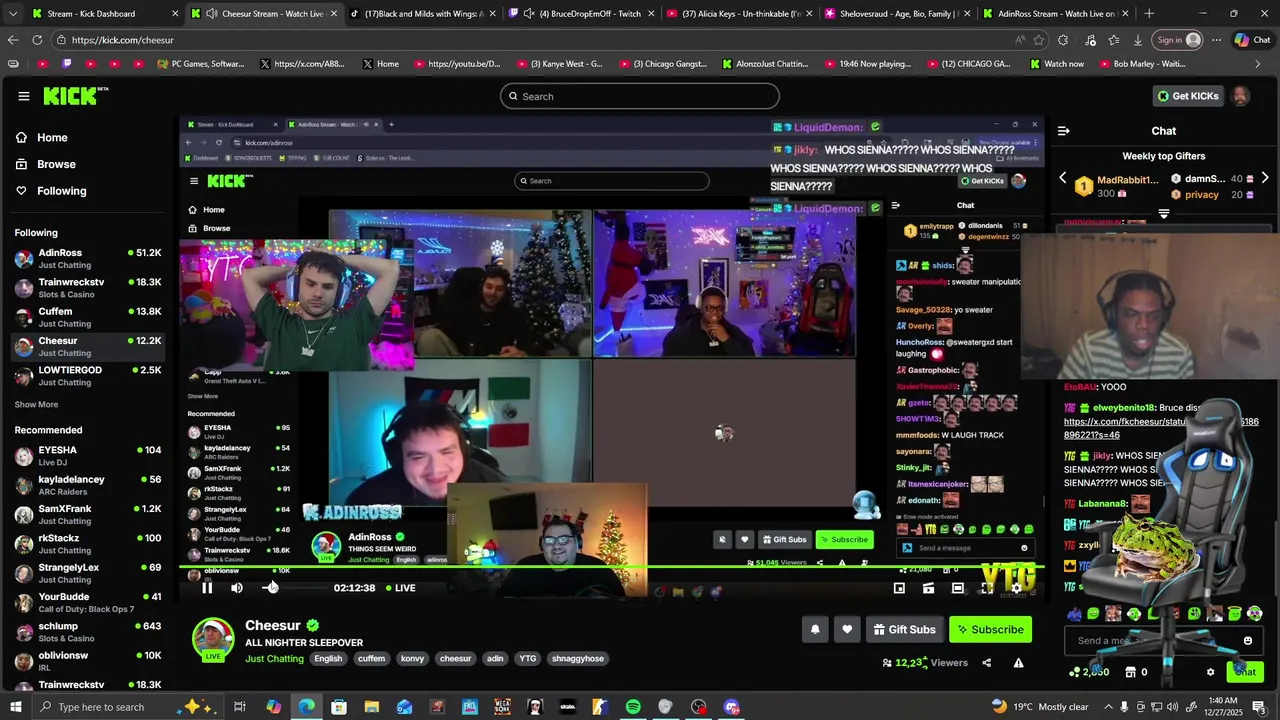The image size is (1280, 720).
Task: Open the Windows Start menu
Action: coord(16,707)
